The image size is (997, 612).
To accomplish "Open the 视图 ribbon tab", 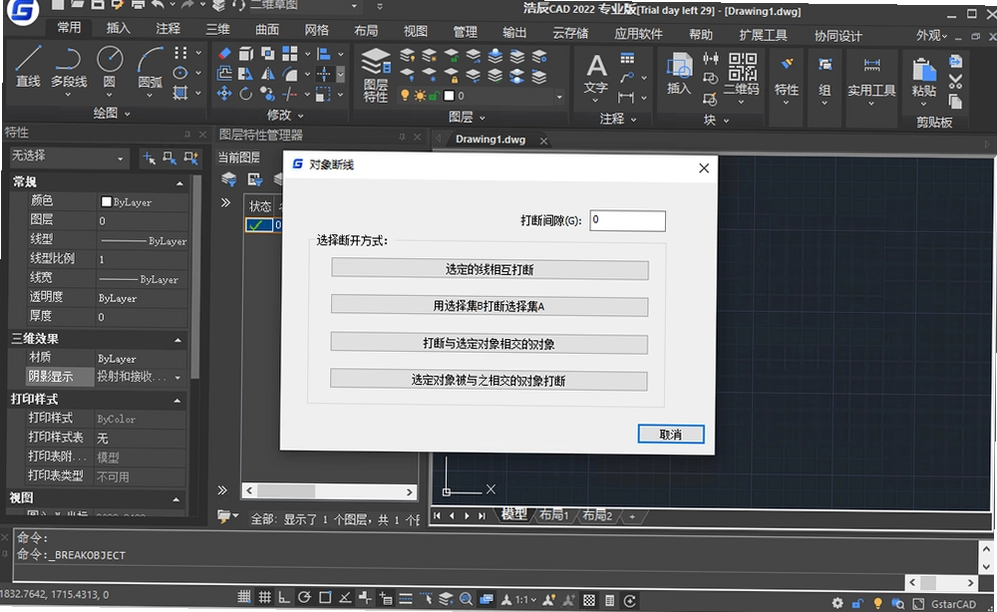I will (x=415, y=31).
